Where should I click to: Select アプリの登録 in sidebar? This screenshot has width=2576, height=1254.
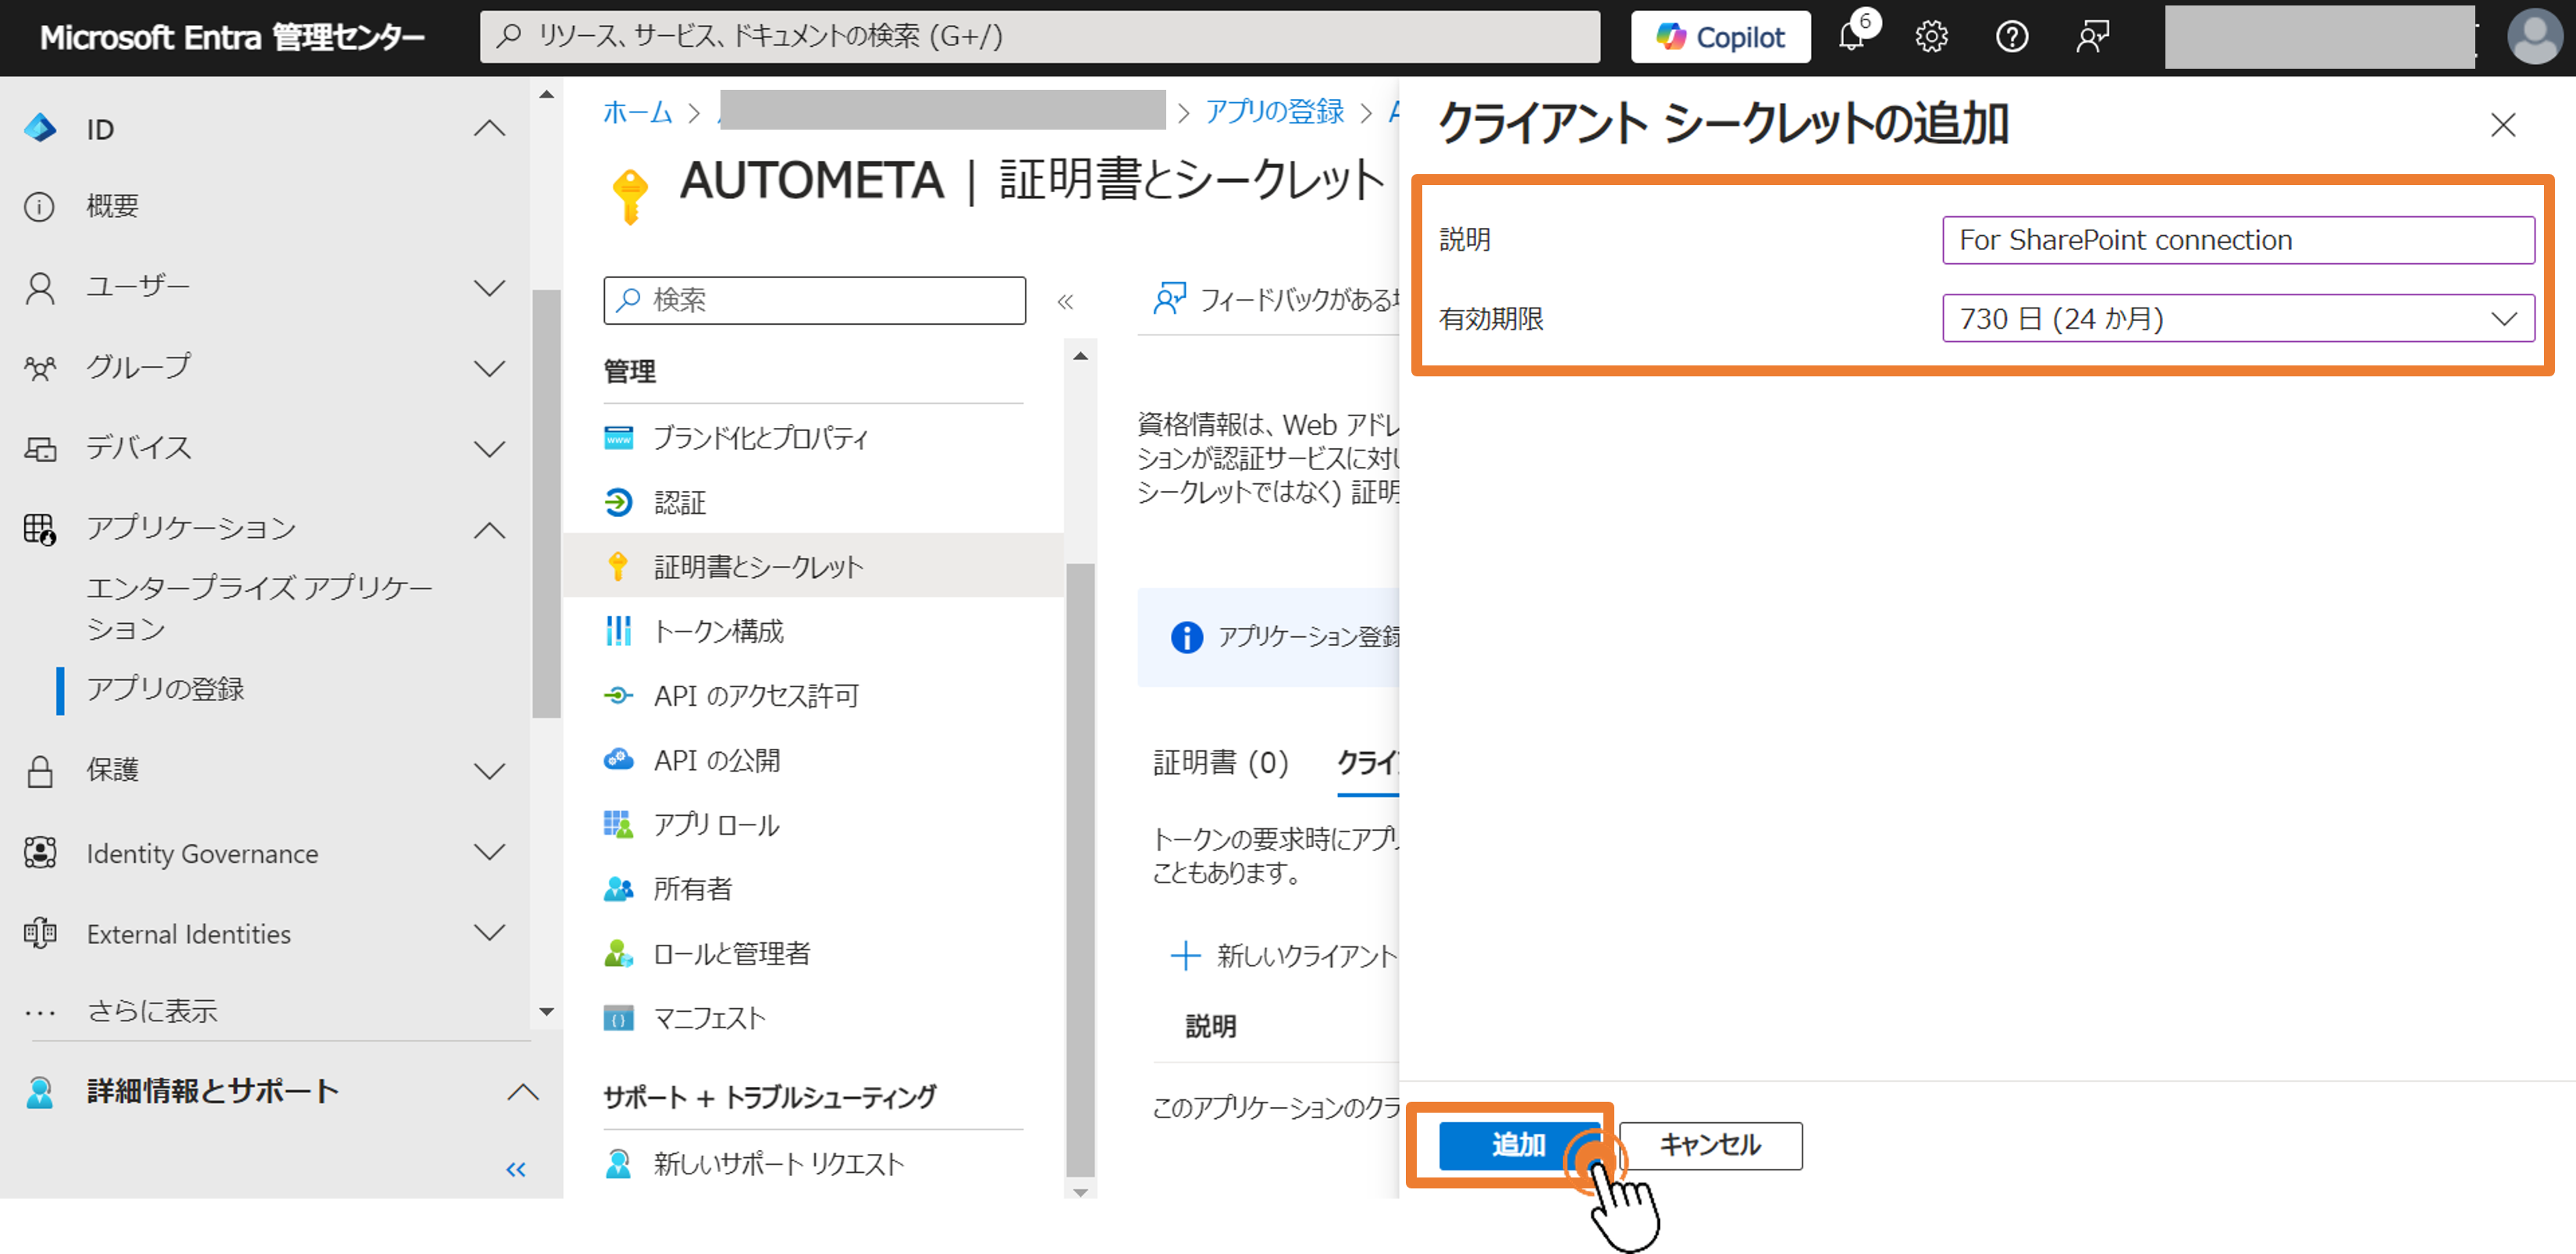click(166, 689)
